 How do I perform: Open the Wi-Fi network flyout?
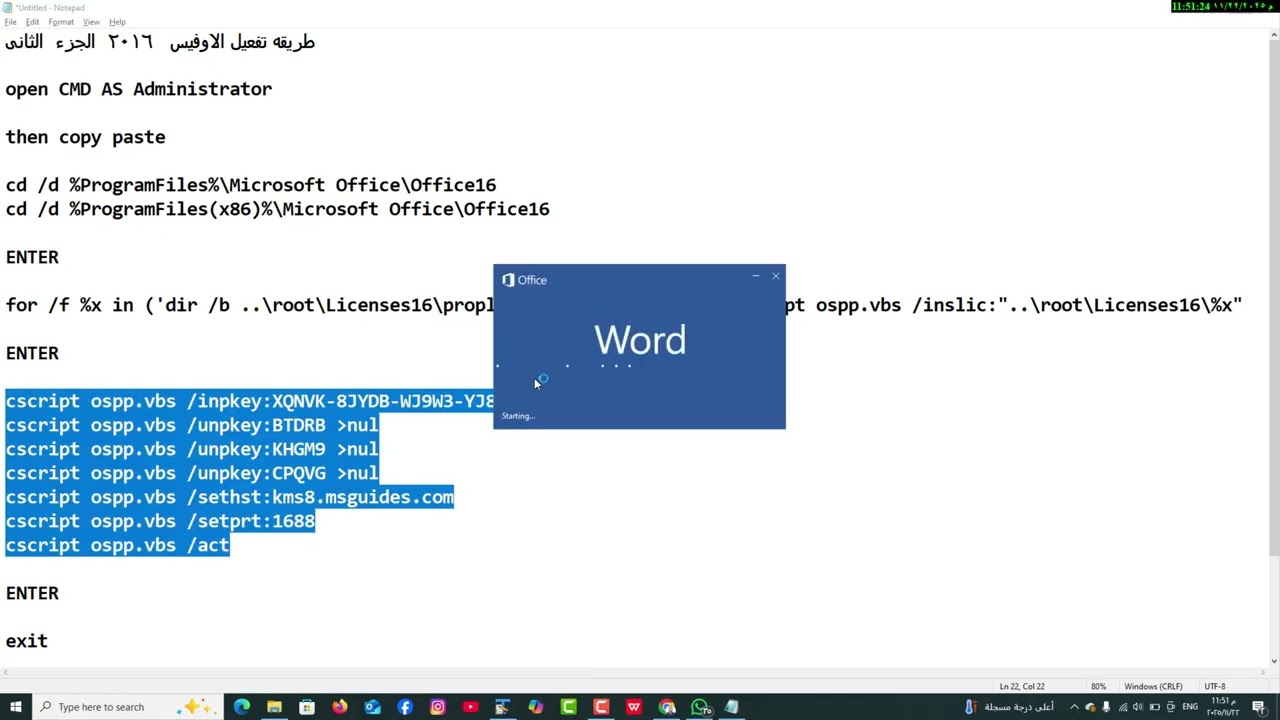click(x=1122, y=707)
